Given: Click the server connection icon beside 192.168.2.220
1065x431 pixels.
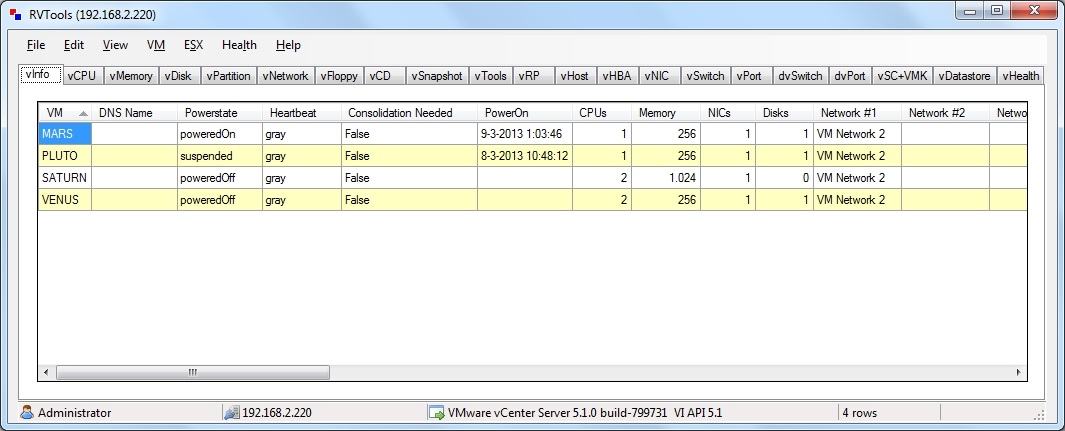Looking at the screenshot, I should point(232,412).
